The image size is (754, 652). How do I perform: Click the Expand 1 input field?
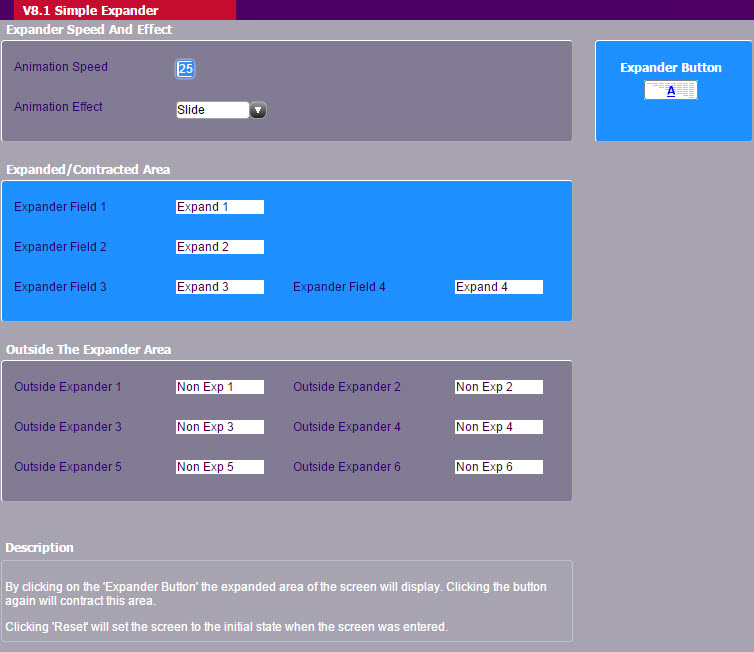click(x=220, y=207)
